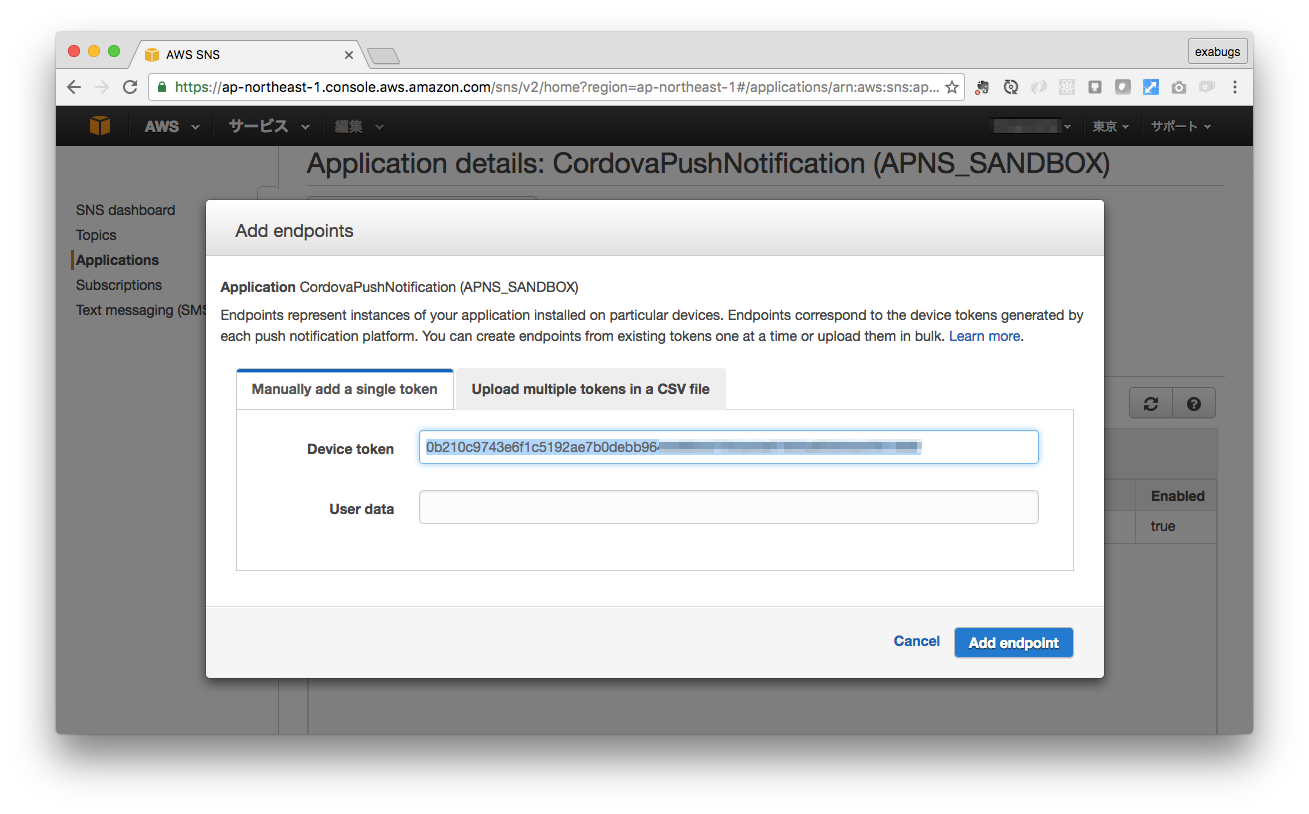Bookmark this page with the star icon
This screenshot has height=814, width=1309.
click(x=952, y=87)
